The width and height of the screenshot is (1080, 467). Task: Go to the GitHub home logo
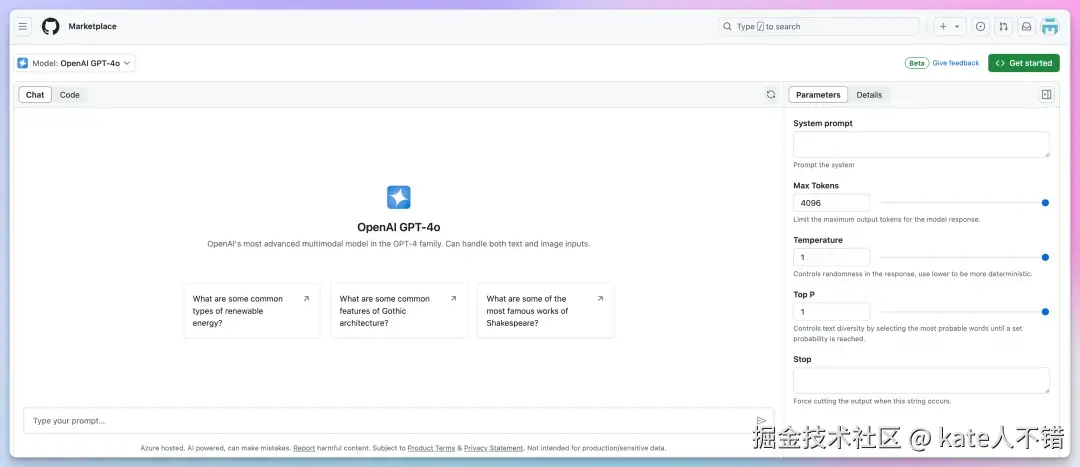(x=50, y=26)
